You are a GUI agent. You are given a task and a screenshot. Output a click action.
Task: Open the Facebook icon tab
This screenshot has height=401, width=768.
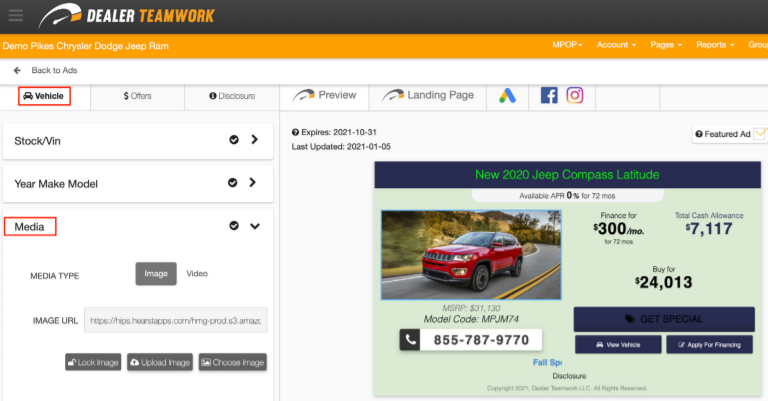[548, 96]
